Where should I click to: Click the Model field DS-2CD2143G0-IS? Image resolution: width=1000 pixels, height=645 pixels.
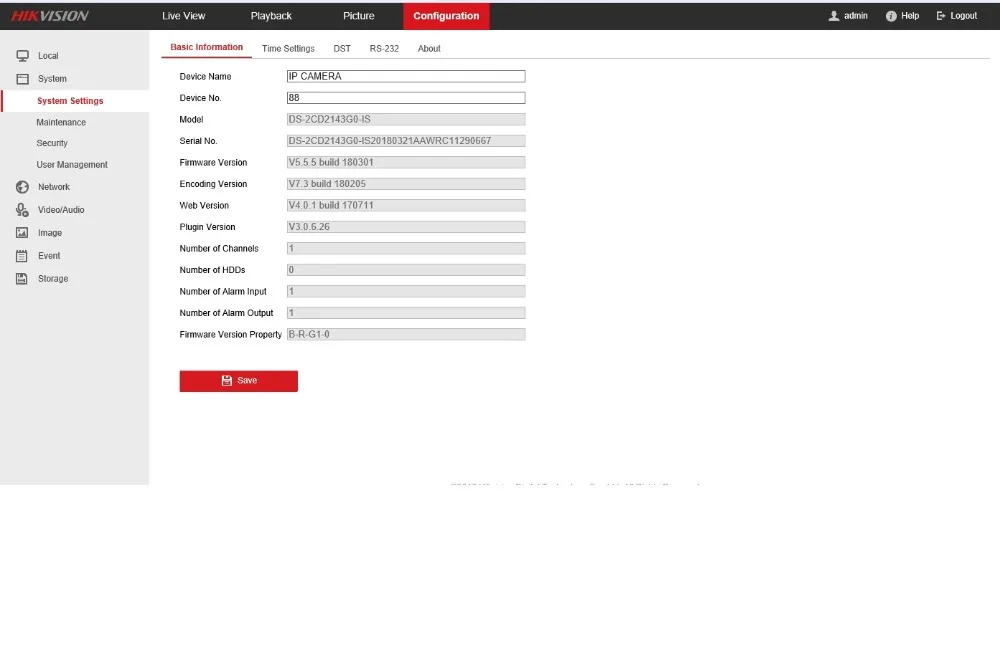point(406,119)
